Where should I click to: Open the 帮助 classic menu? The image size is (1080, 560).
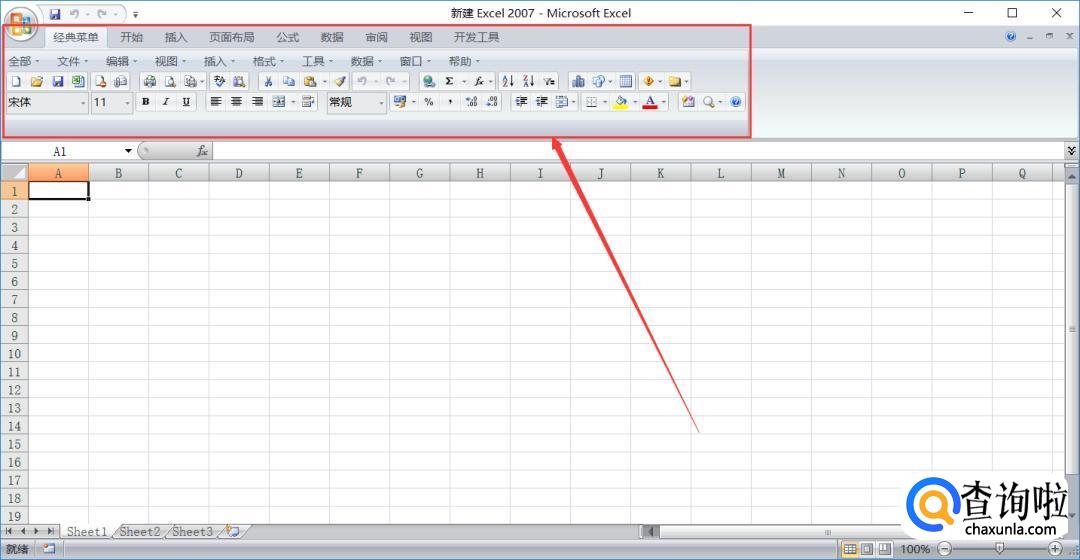(464, 61)
